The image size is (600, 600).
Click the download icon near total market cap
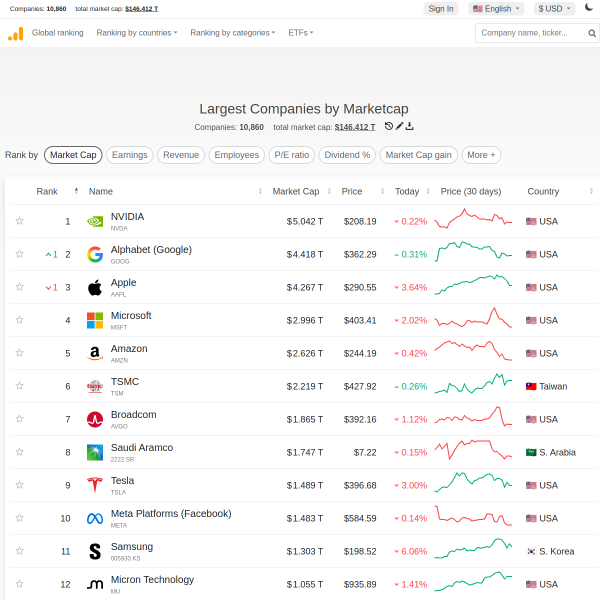(409, 126)
